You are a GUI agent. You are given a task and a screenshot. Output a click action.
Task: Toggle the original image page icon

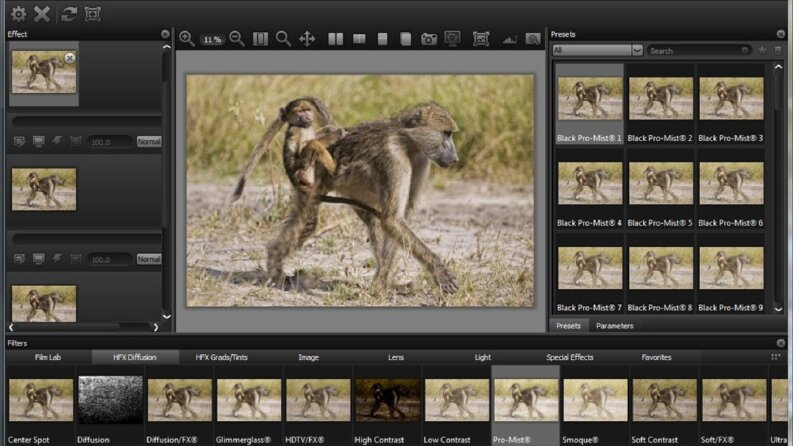tap(406, 39)
